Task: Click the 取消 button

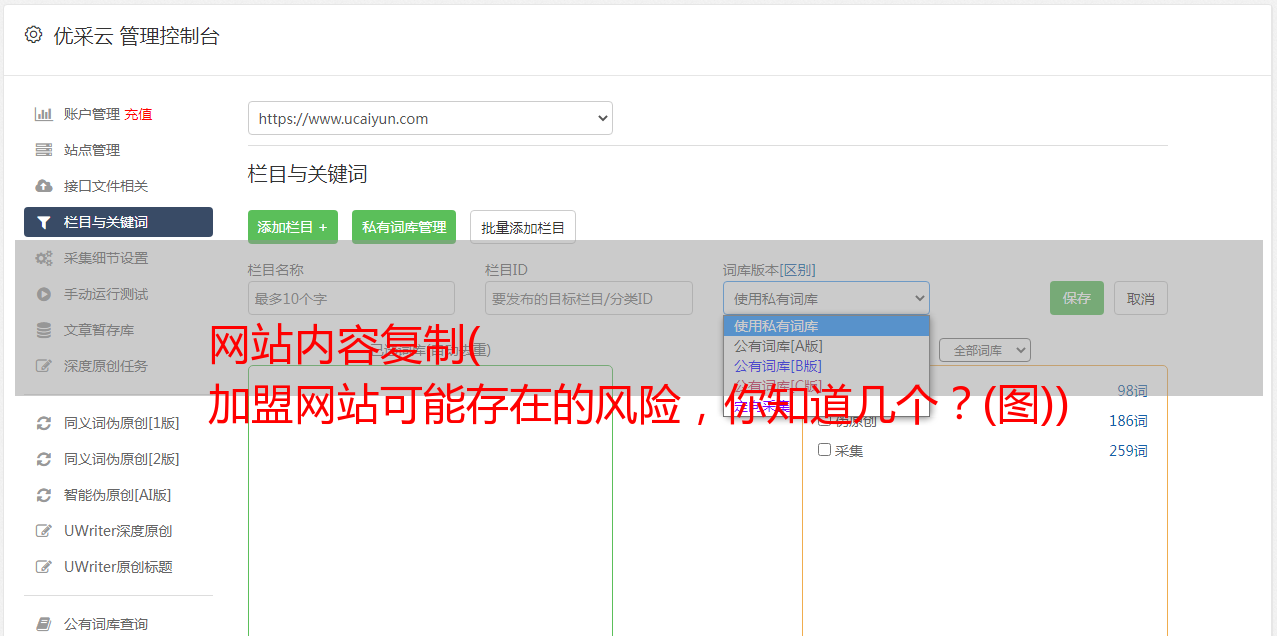Action: click(1141, 298)
